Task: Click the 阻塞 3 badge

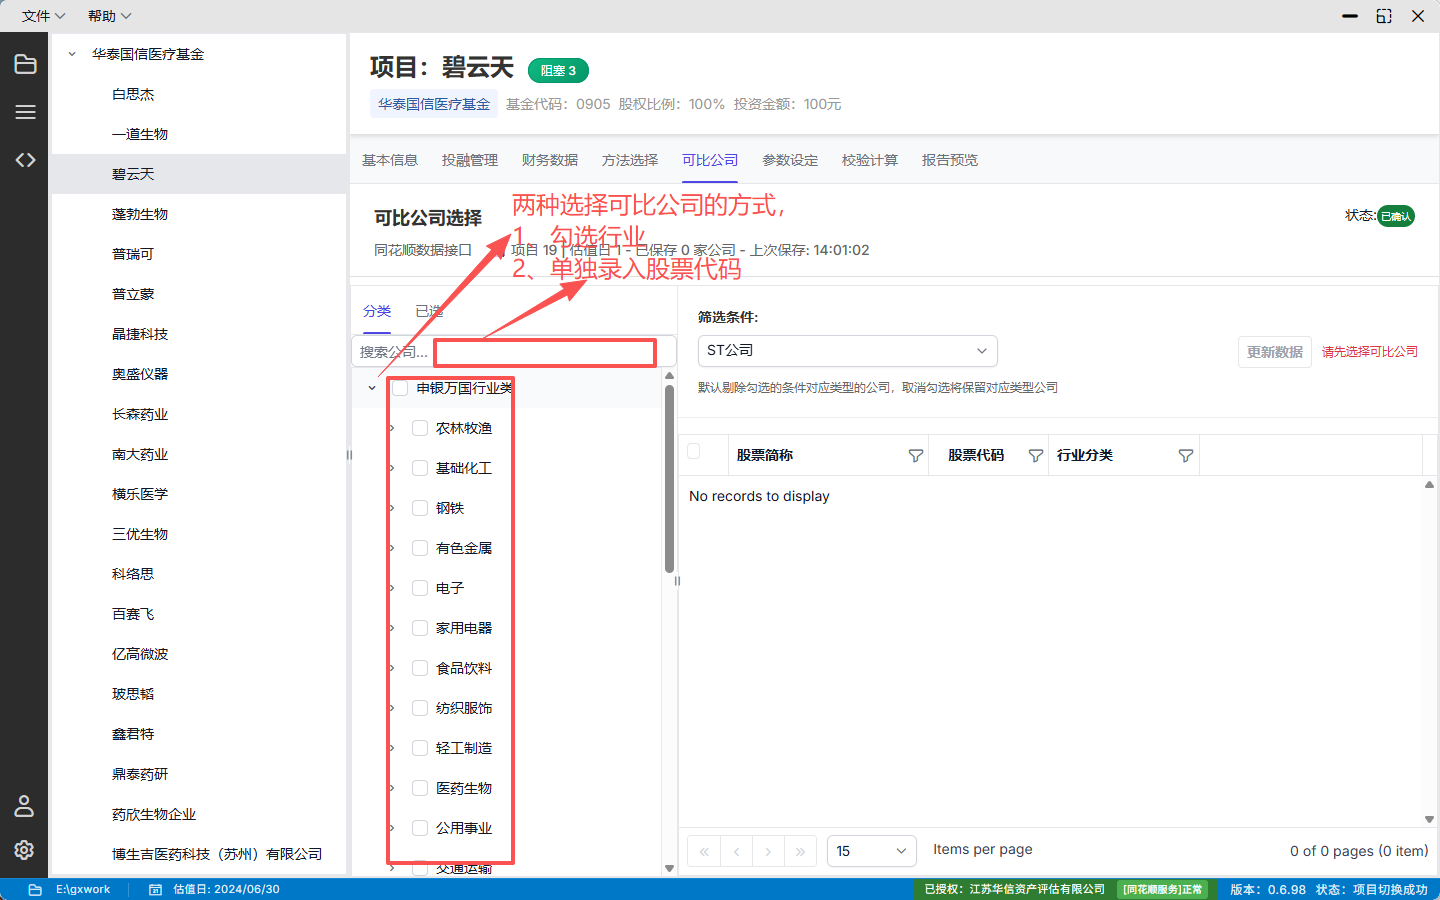Action: pos(558,70)
